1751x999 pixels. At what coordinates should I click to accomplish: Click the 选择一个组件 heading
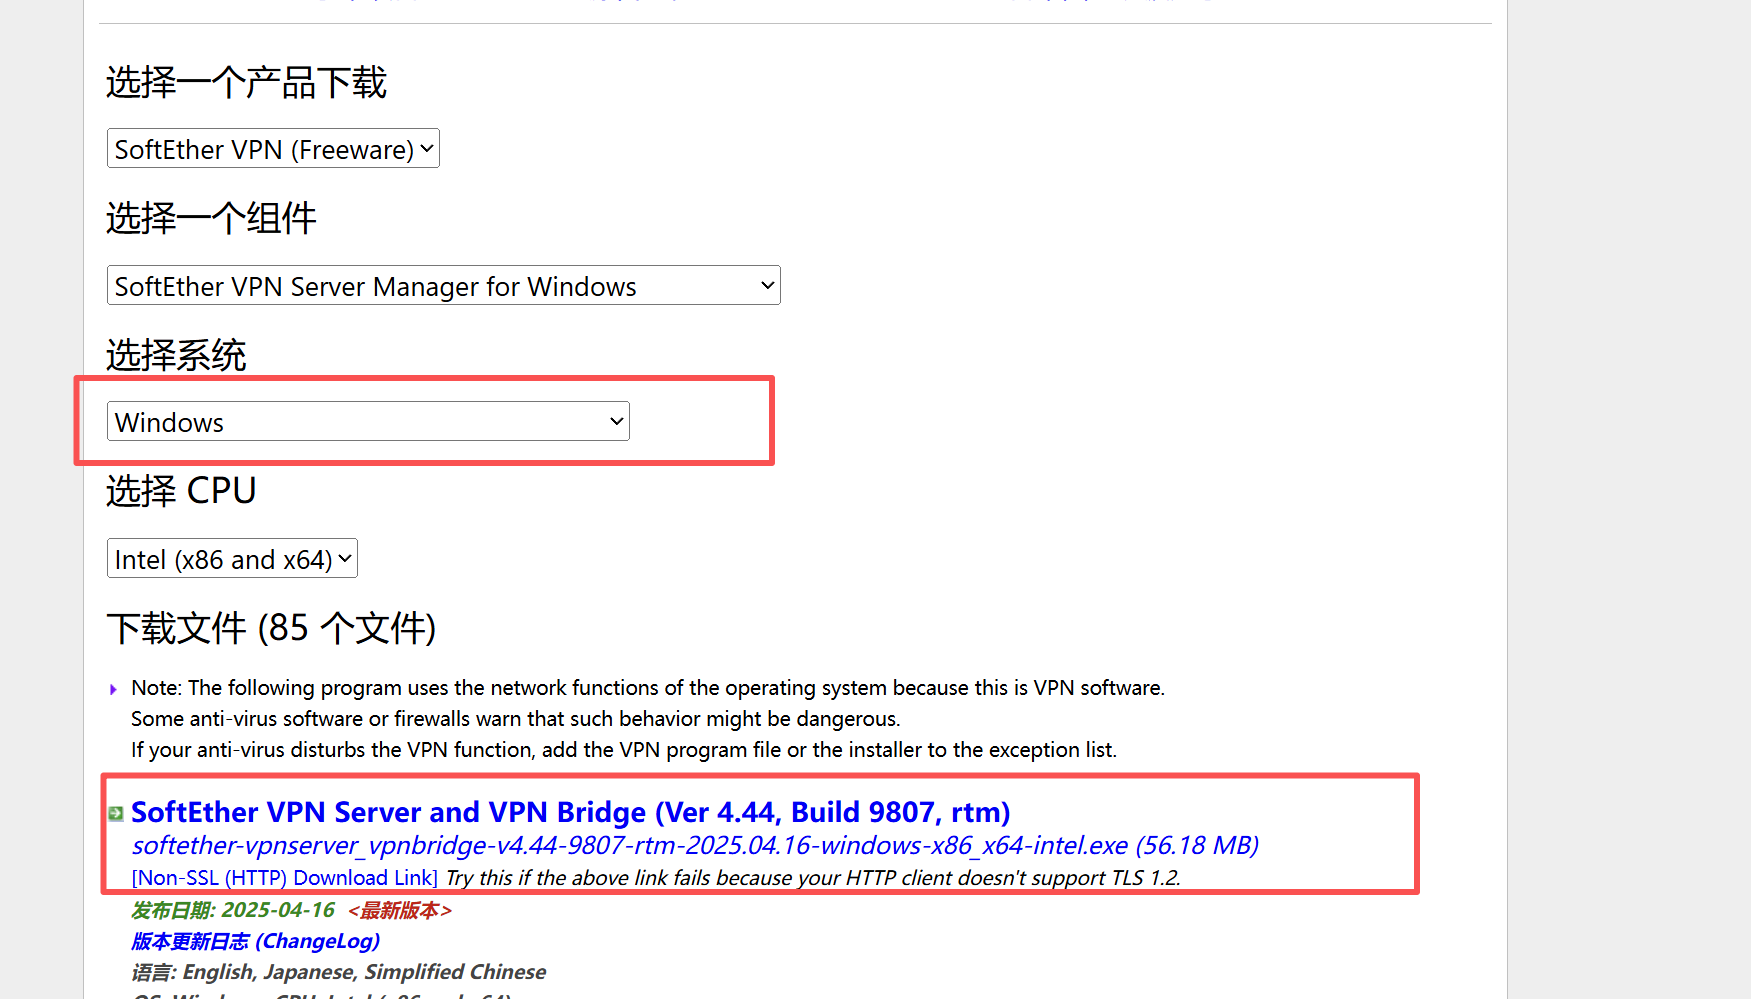pos(211,218)
